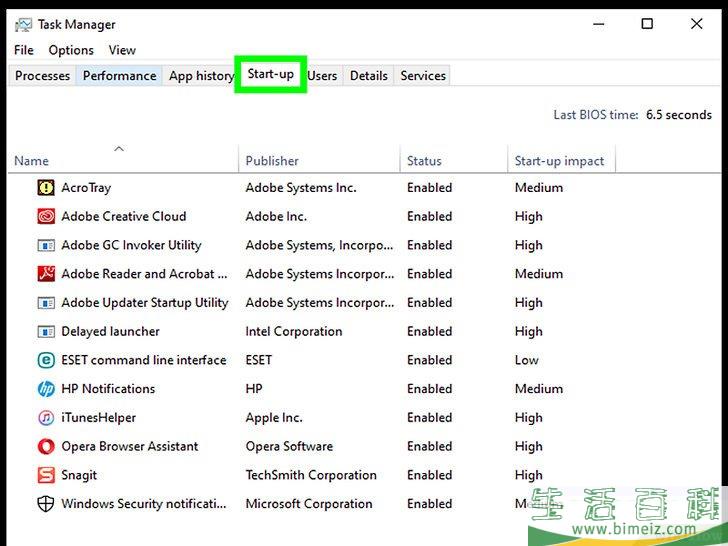Screen dimensions: 728x546
Task: Click publisher Adobe Systems Inc.
Action: [x=301, y=188]
